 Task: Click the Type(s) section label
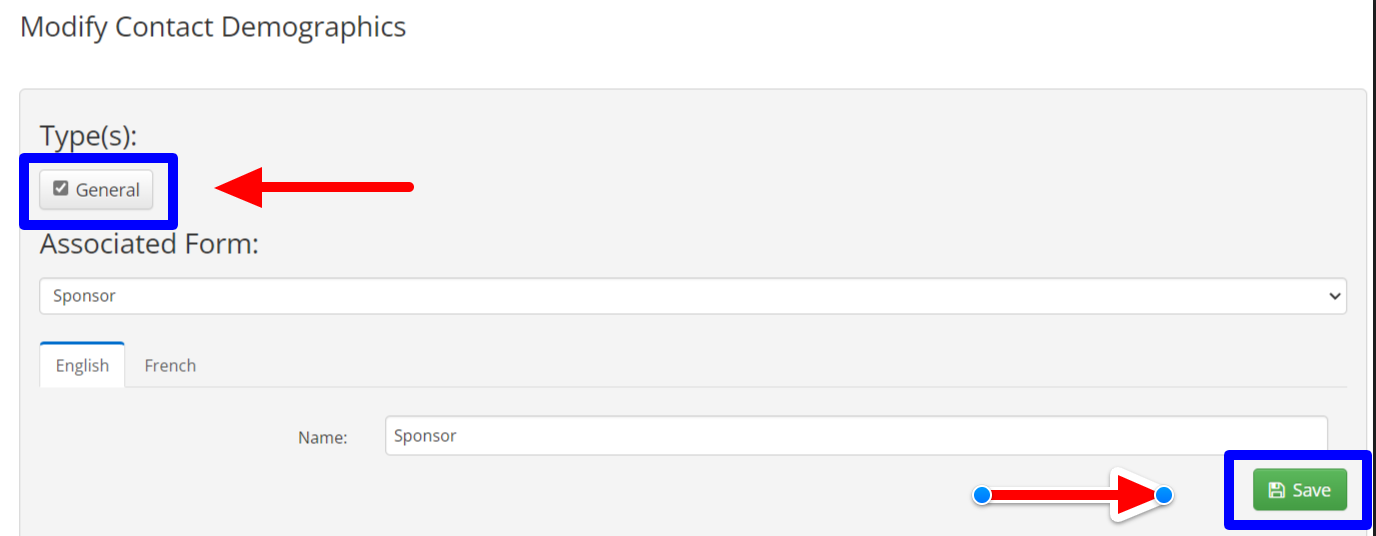88,136
